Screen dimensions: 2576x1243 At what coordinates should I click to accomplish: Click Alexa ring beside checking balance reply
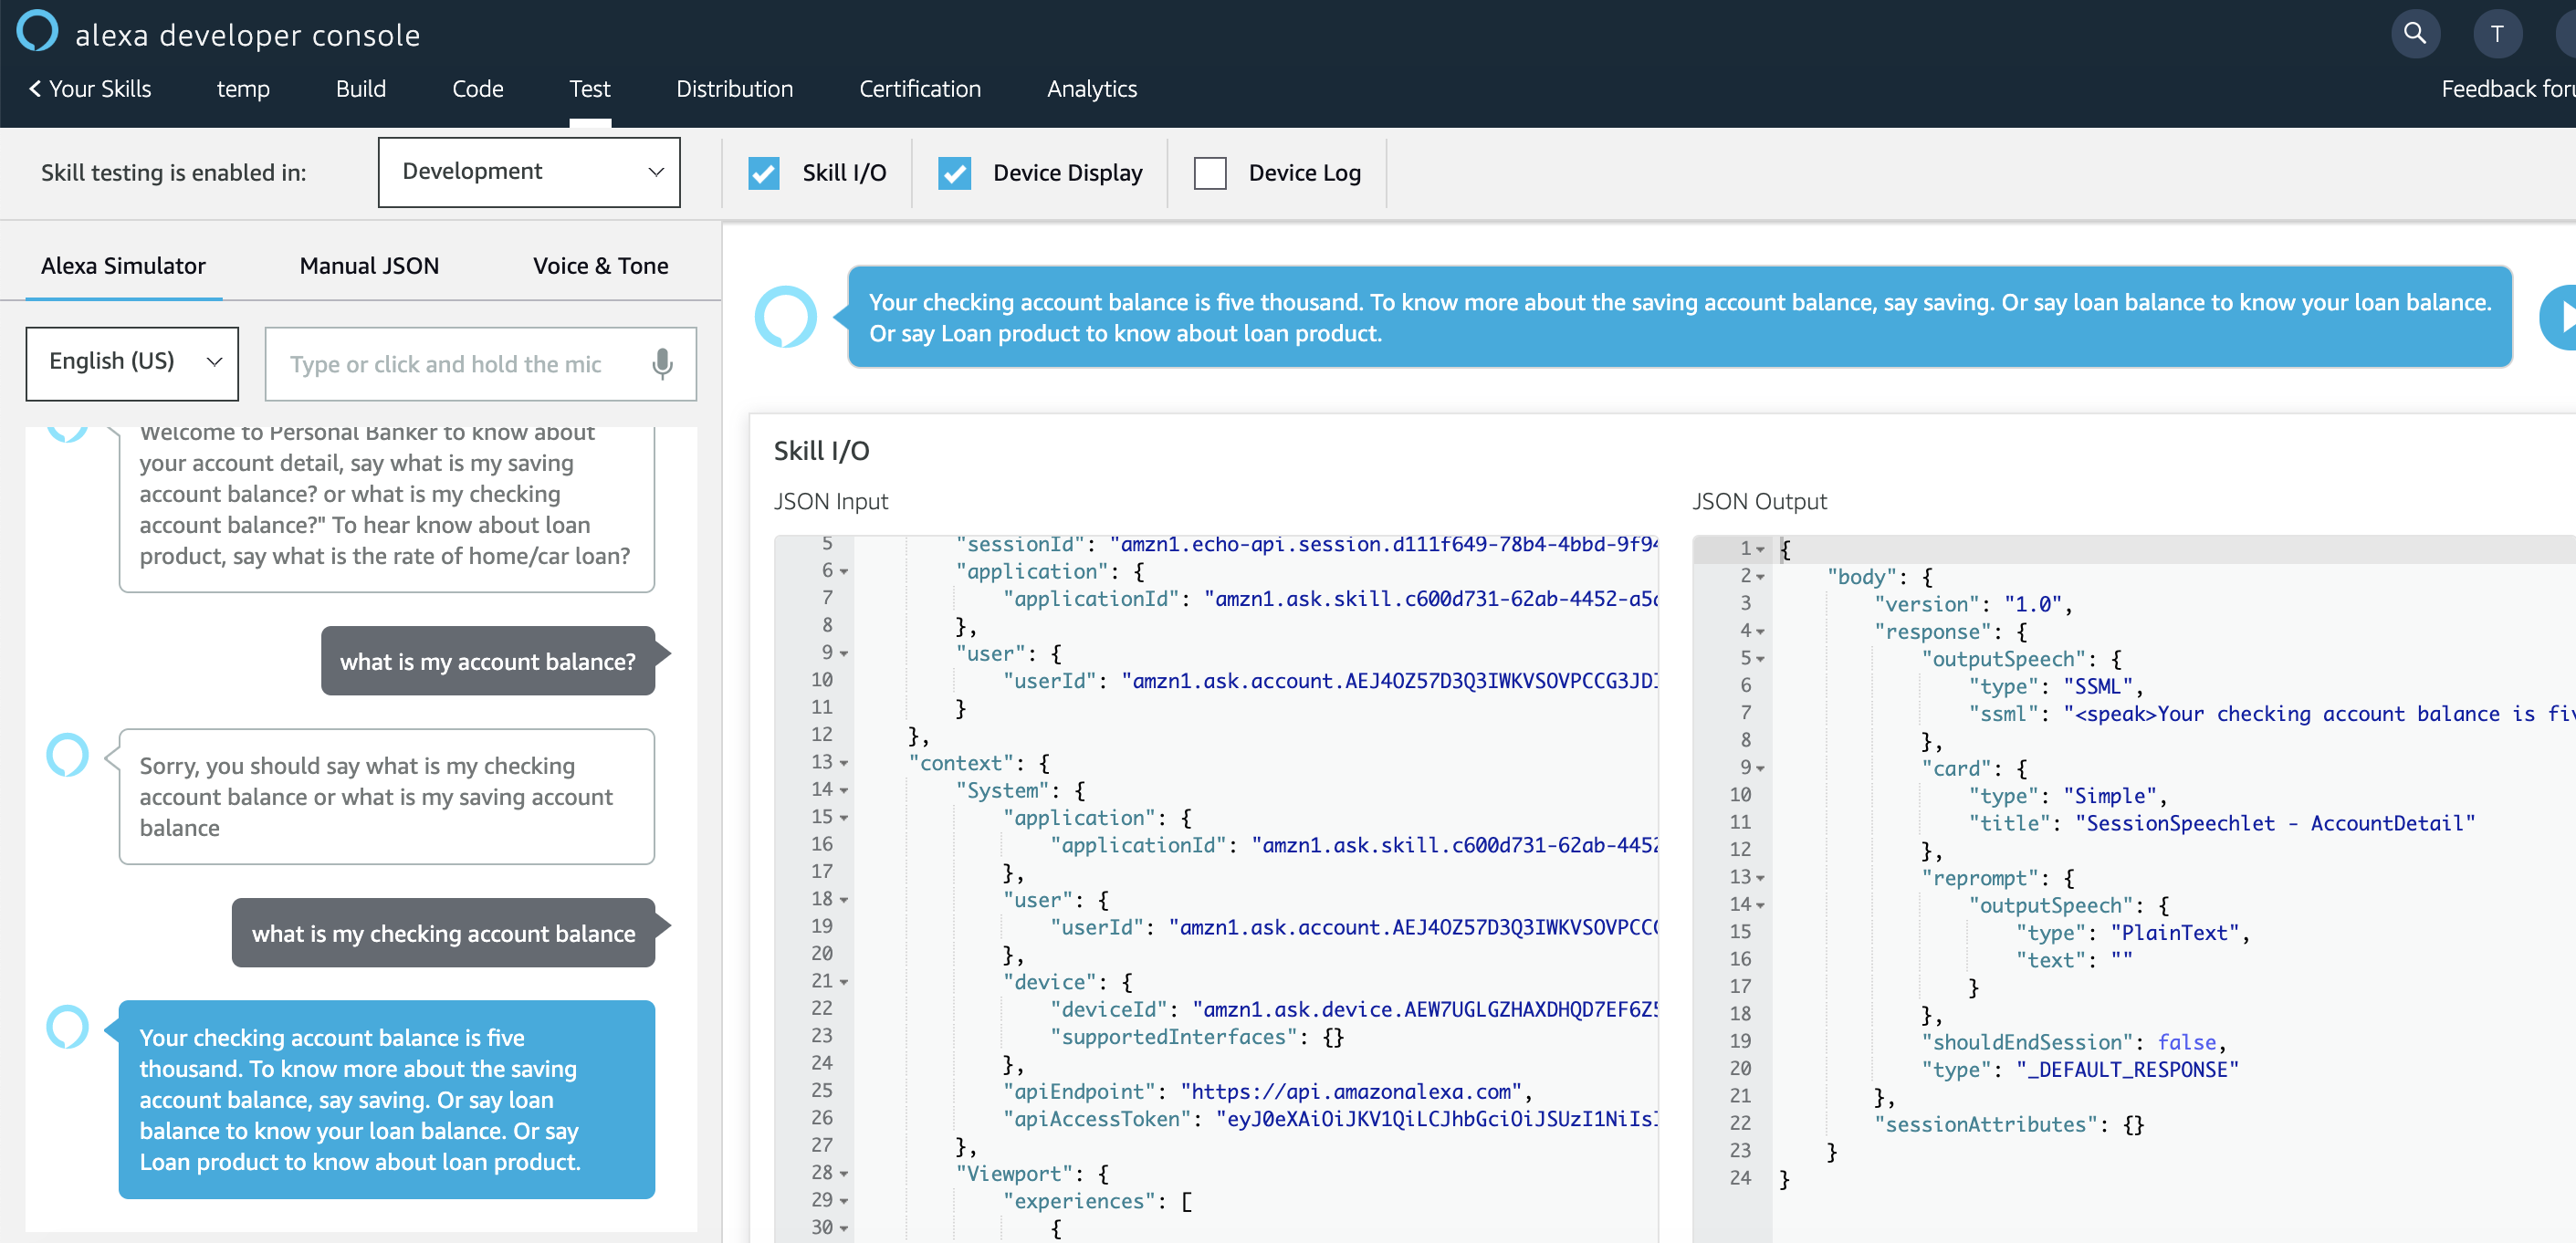point(68,1027)
